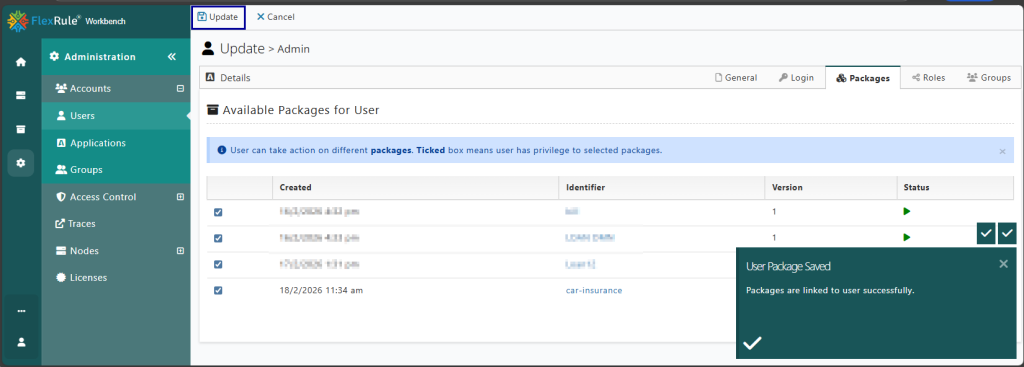Image resolution: width=1024 pixels, height=367 pixels.
Task: Untick the third package row checkbox
Action: (x=218, y=264)
